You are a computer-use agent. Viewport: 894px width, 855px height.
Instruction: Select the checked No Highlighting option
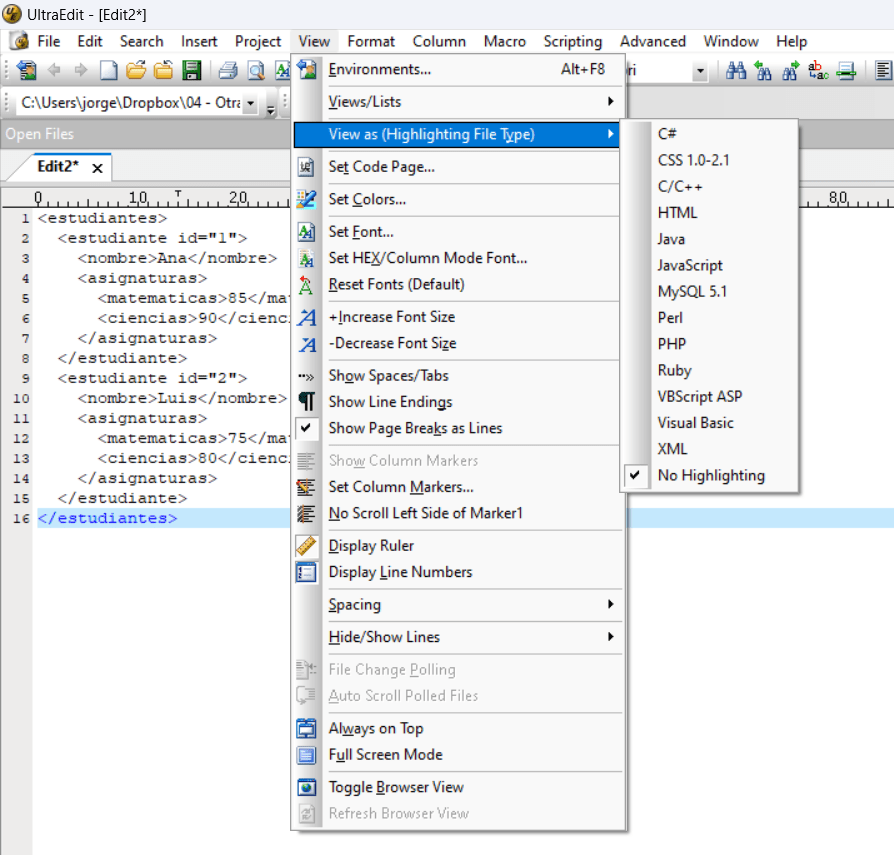(x=710, y=476)
